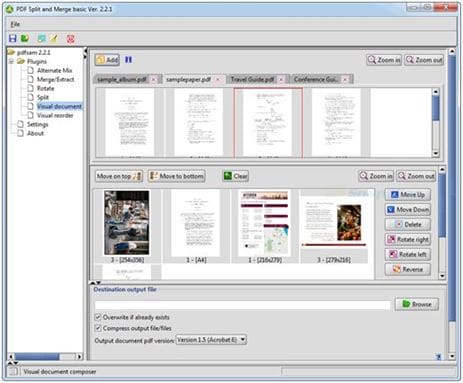This screenshot has height=383, width=463.
Task: Select the Visual reorder plugin item
Action: 55,115
